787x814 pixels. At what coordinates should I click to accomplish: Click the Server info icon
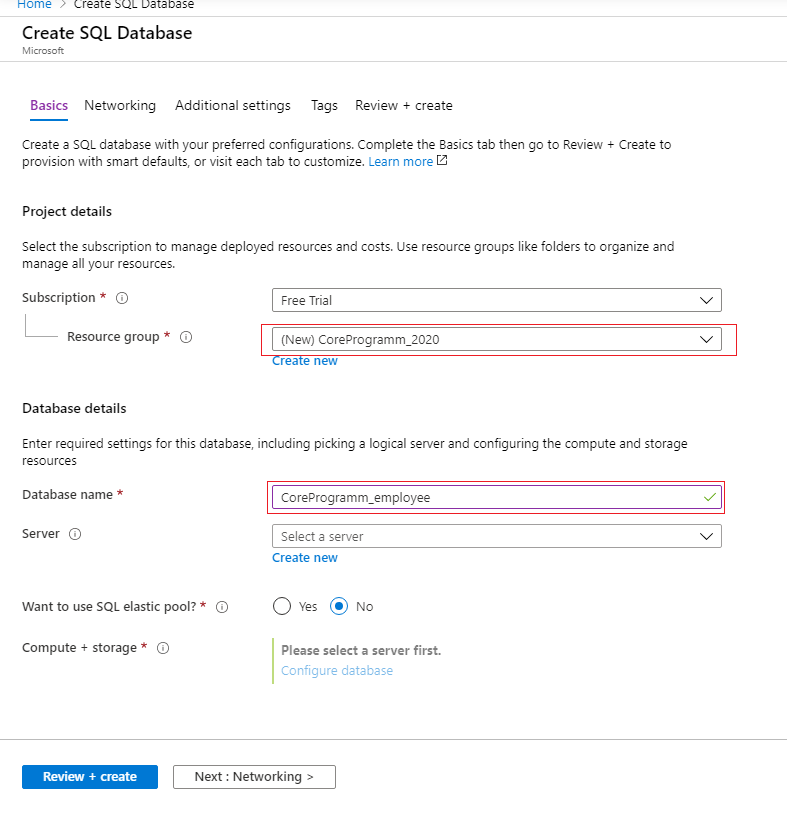tap(75, 534)
